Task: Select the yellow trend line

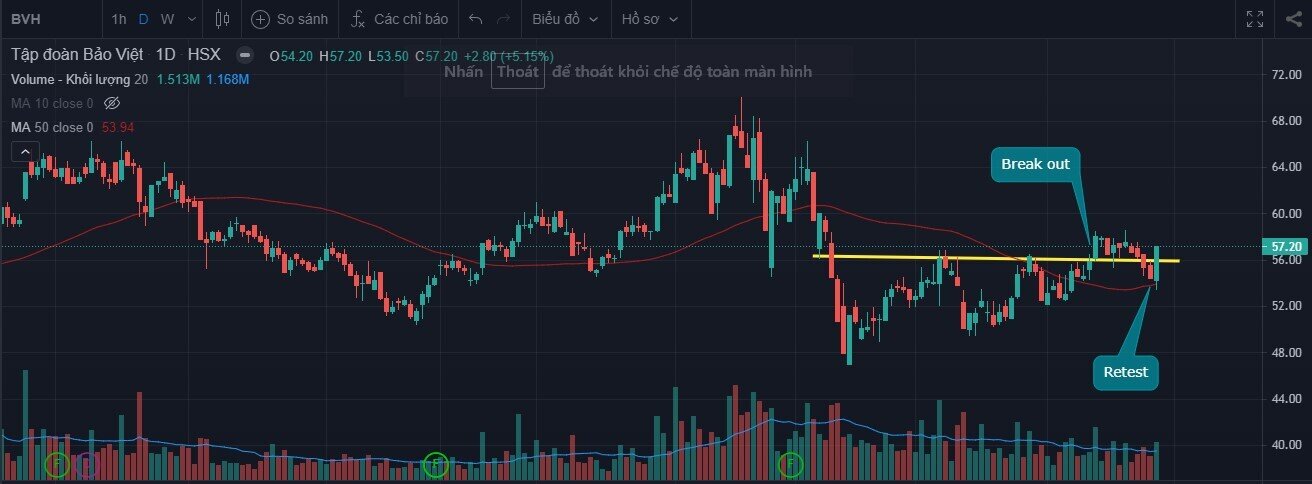Action: pyautogui.click(x=996, y=259)
